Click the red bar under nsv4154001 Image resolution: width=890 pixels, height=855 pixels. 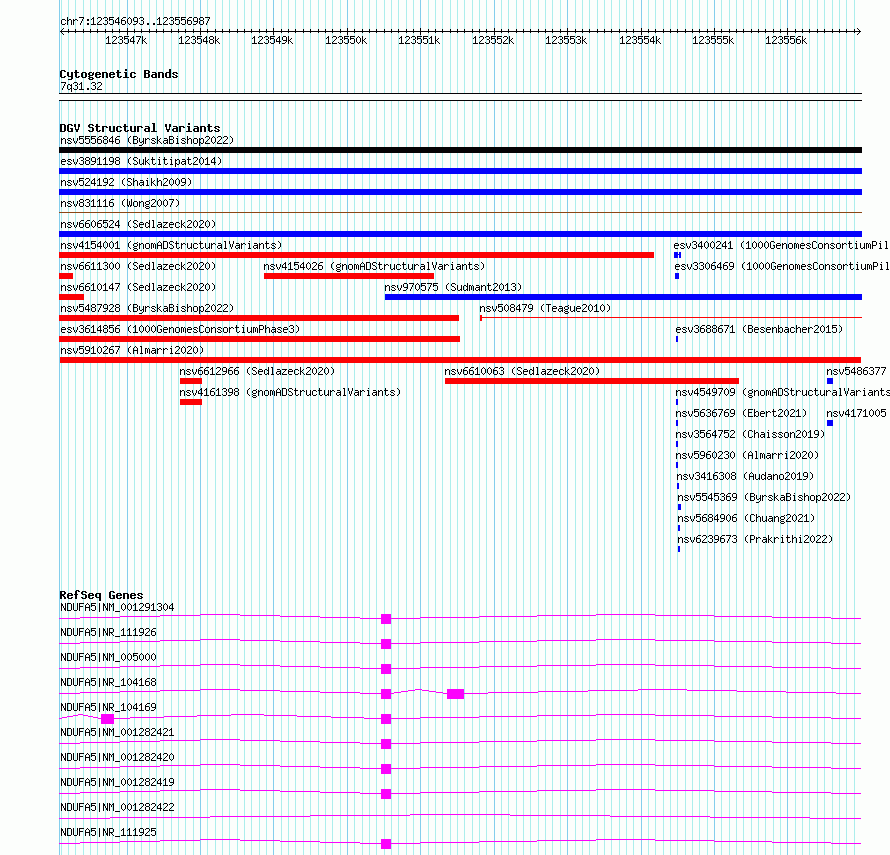356,255
